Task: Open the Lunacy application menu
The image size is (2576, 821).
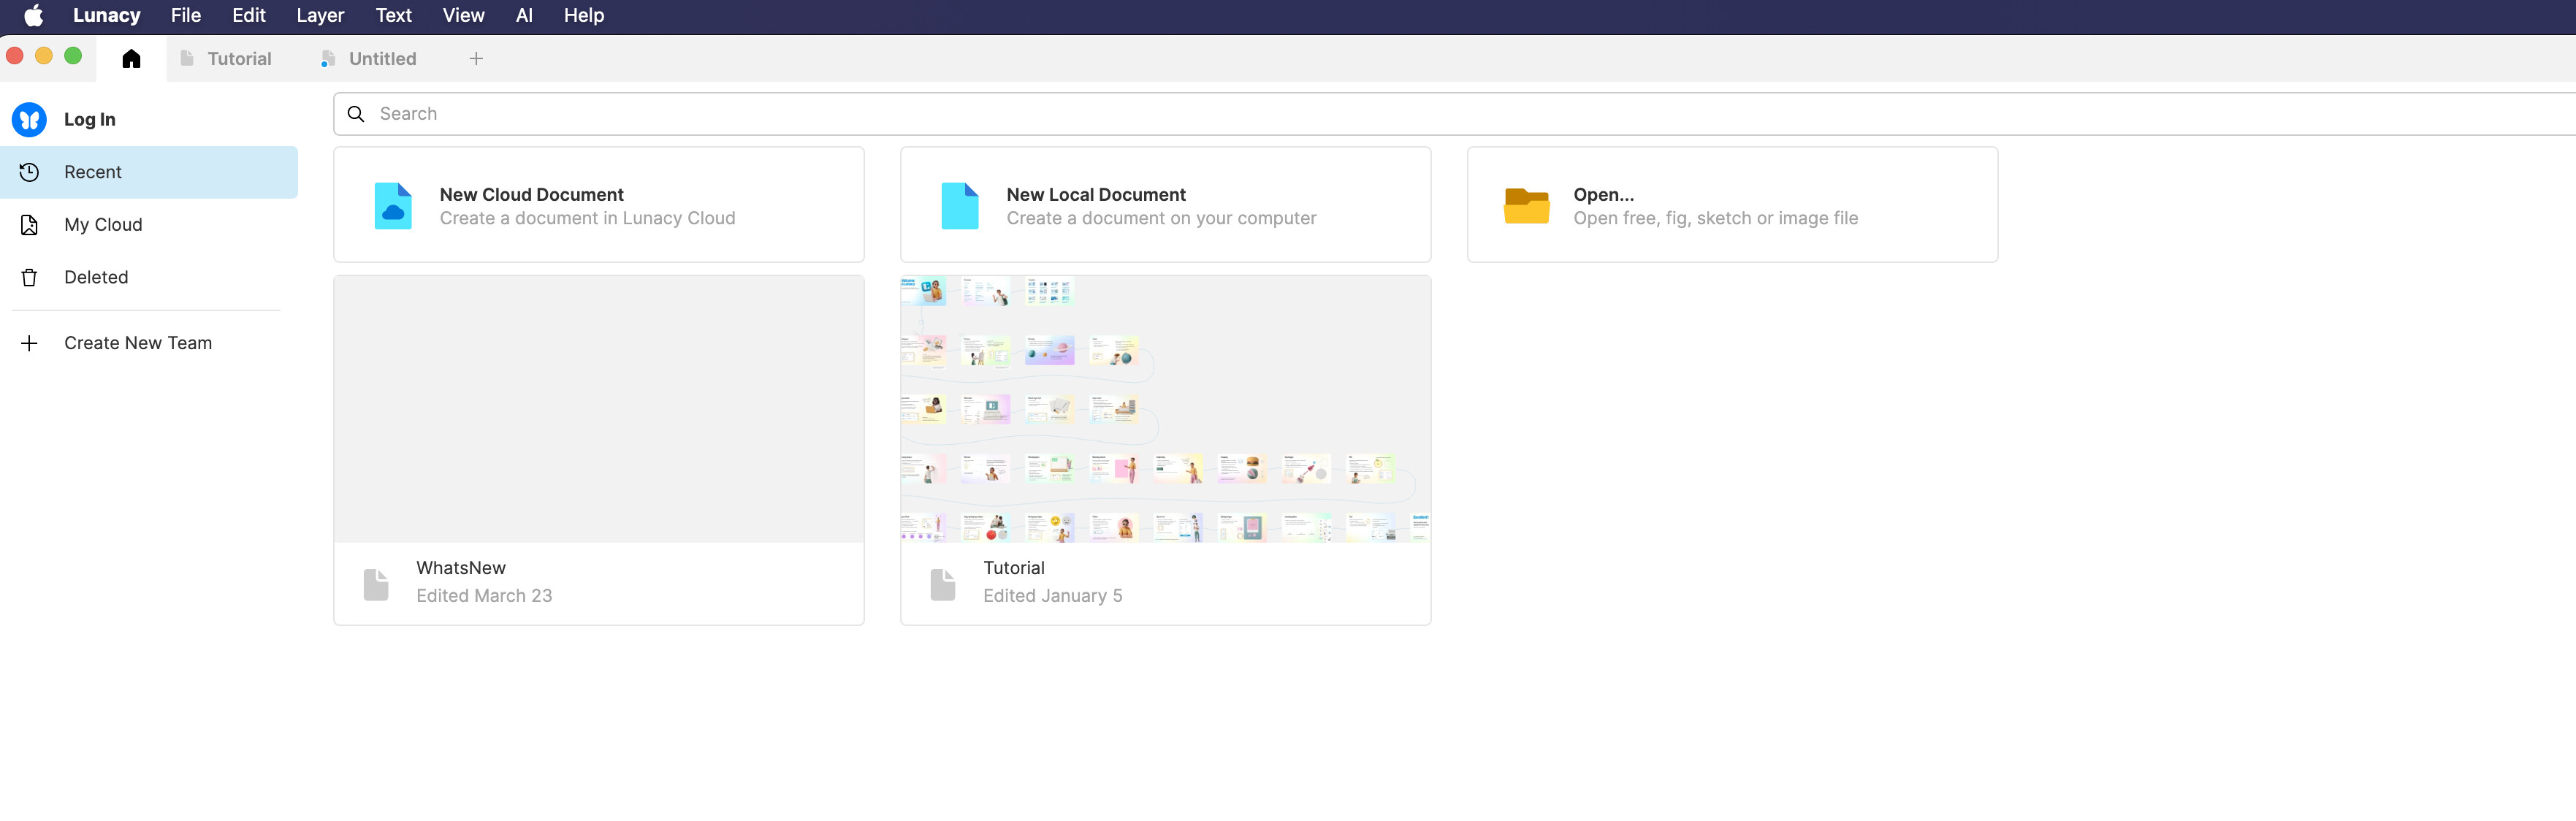Action: [106, 15]
